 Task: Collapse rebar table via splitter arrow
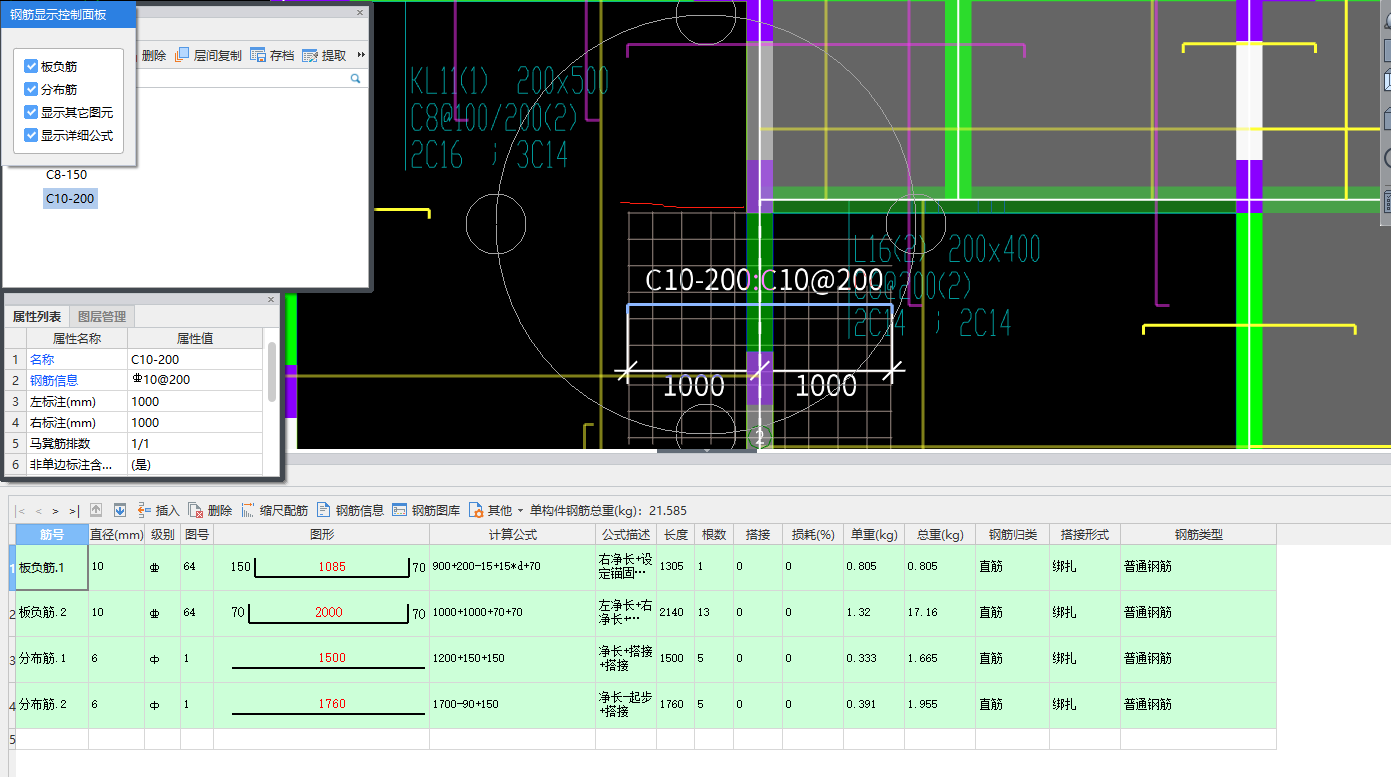click(707, 451)
